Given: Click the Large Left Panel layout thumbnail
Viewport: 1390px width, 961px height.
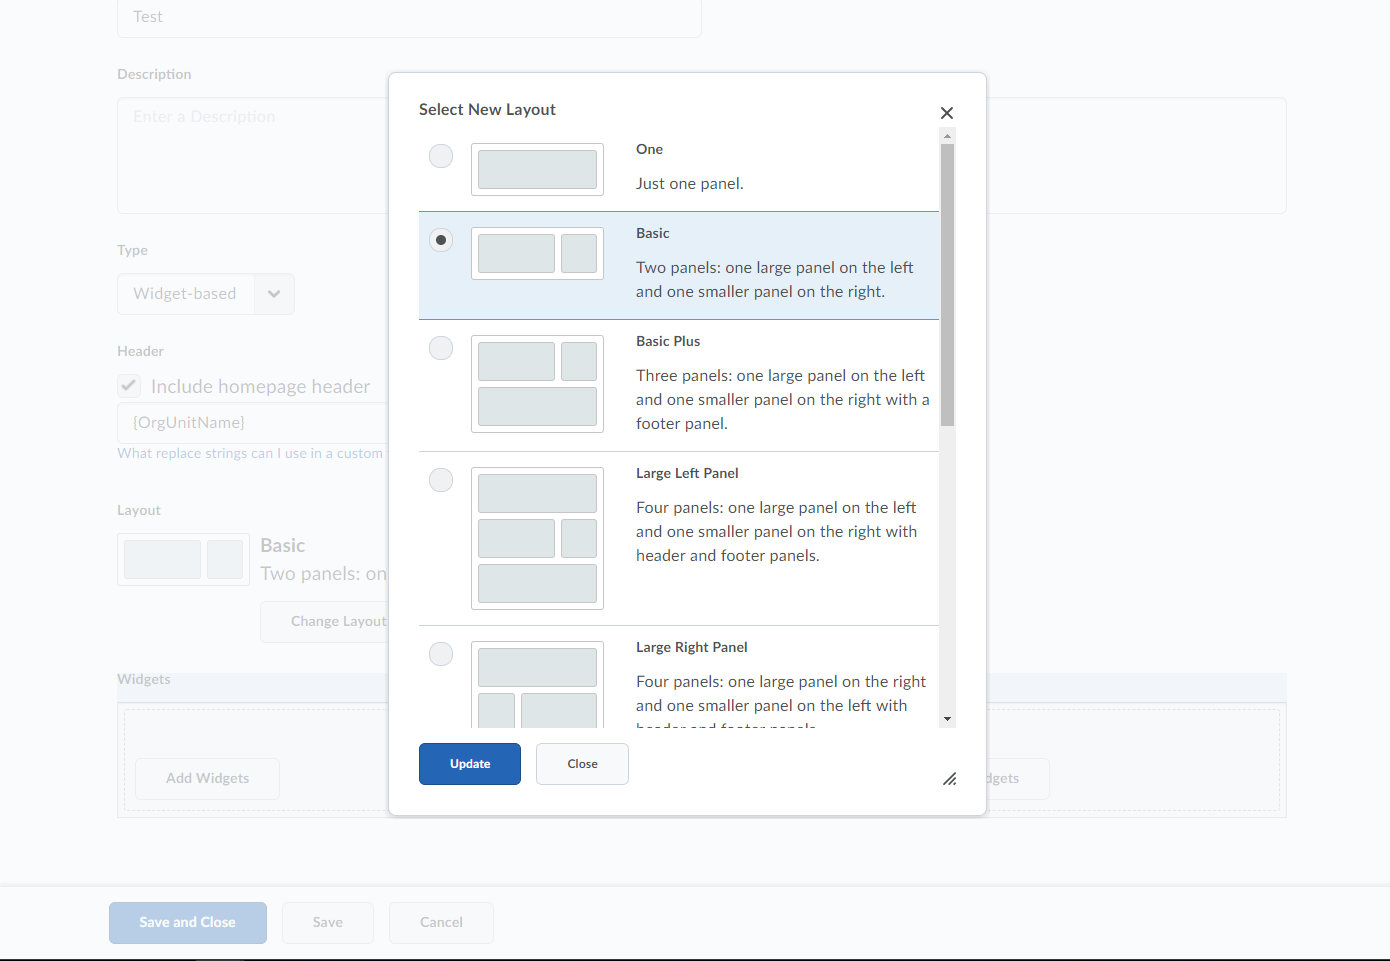Looking at the screenshot, I should click(537, 538).
